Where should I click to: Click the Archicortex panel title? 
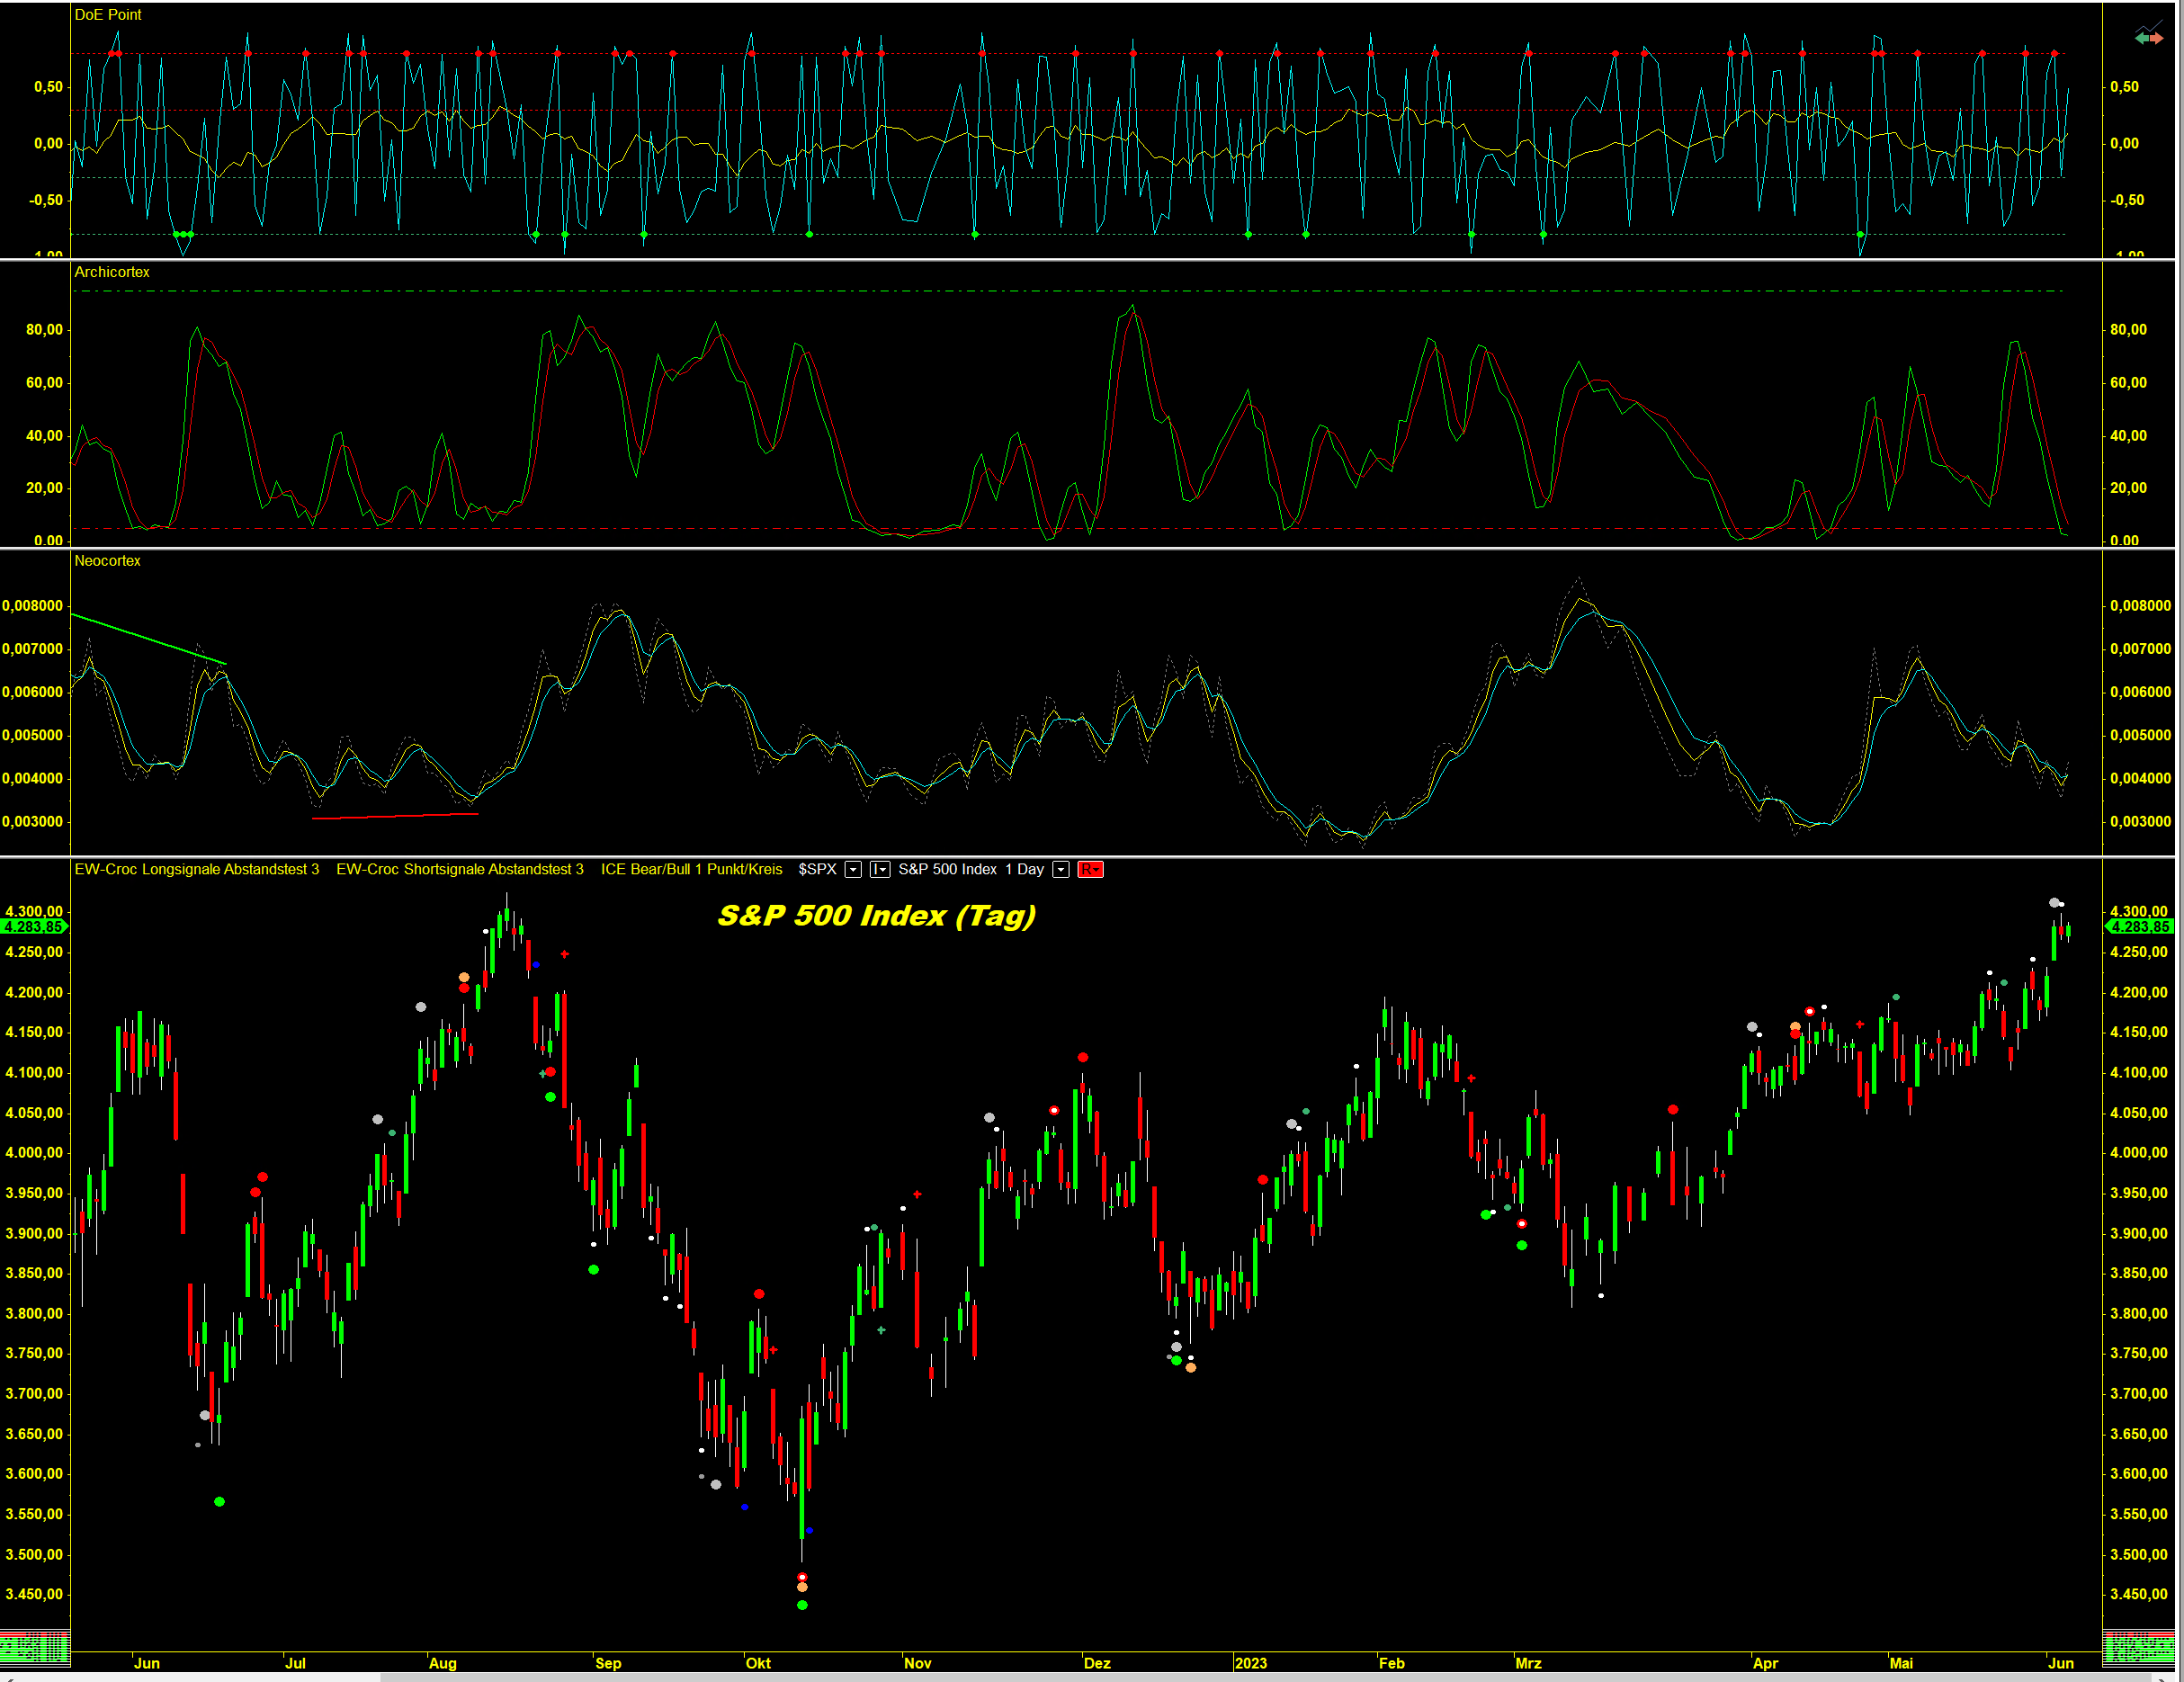point(111,272)
